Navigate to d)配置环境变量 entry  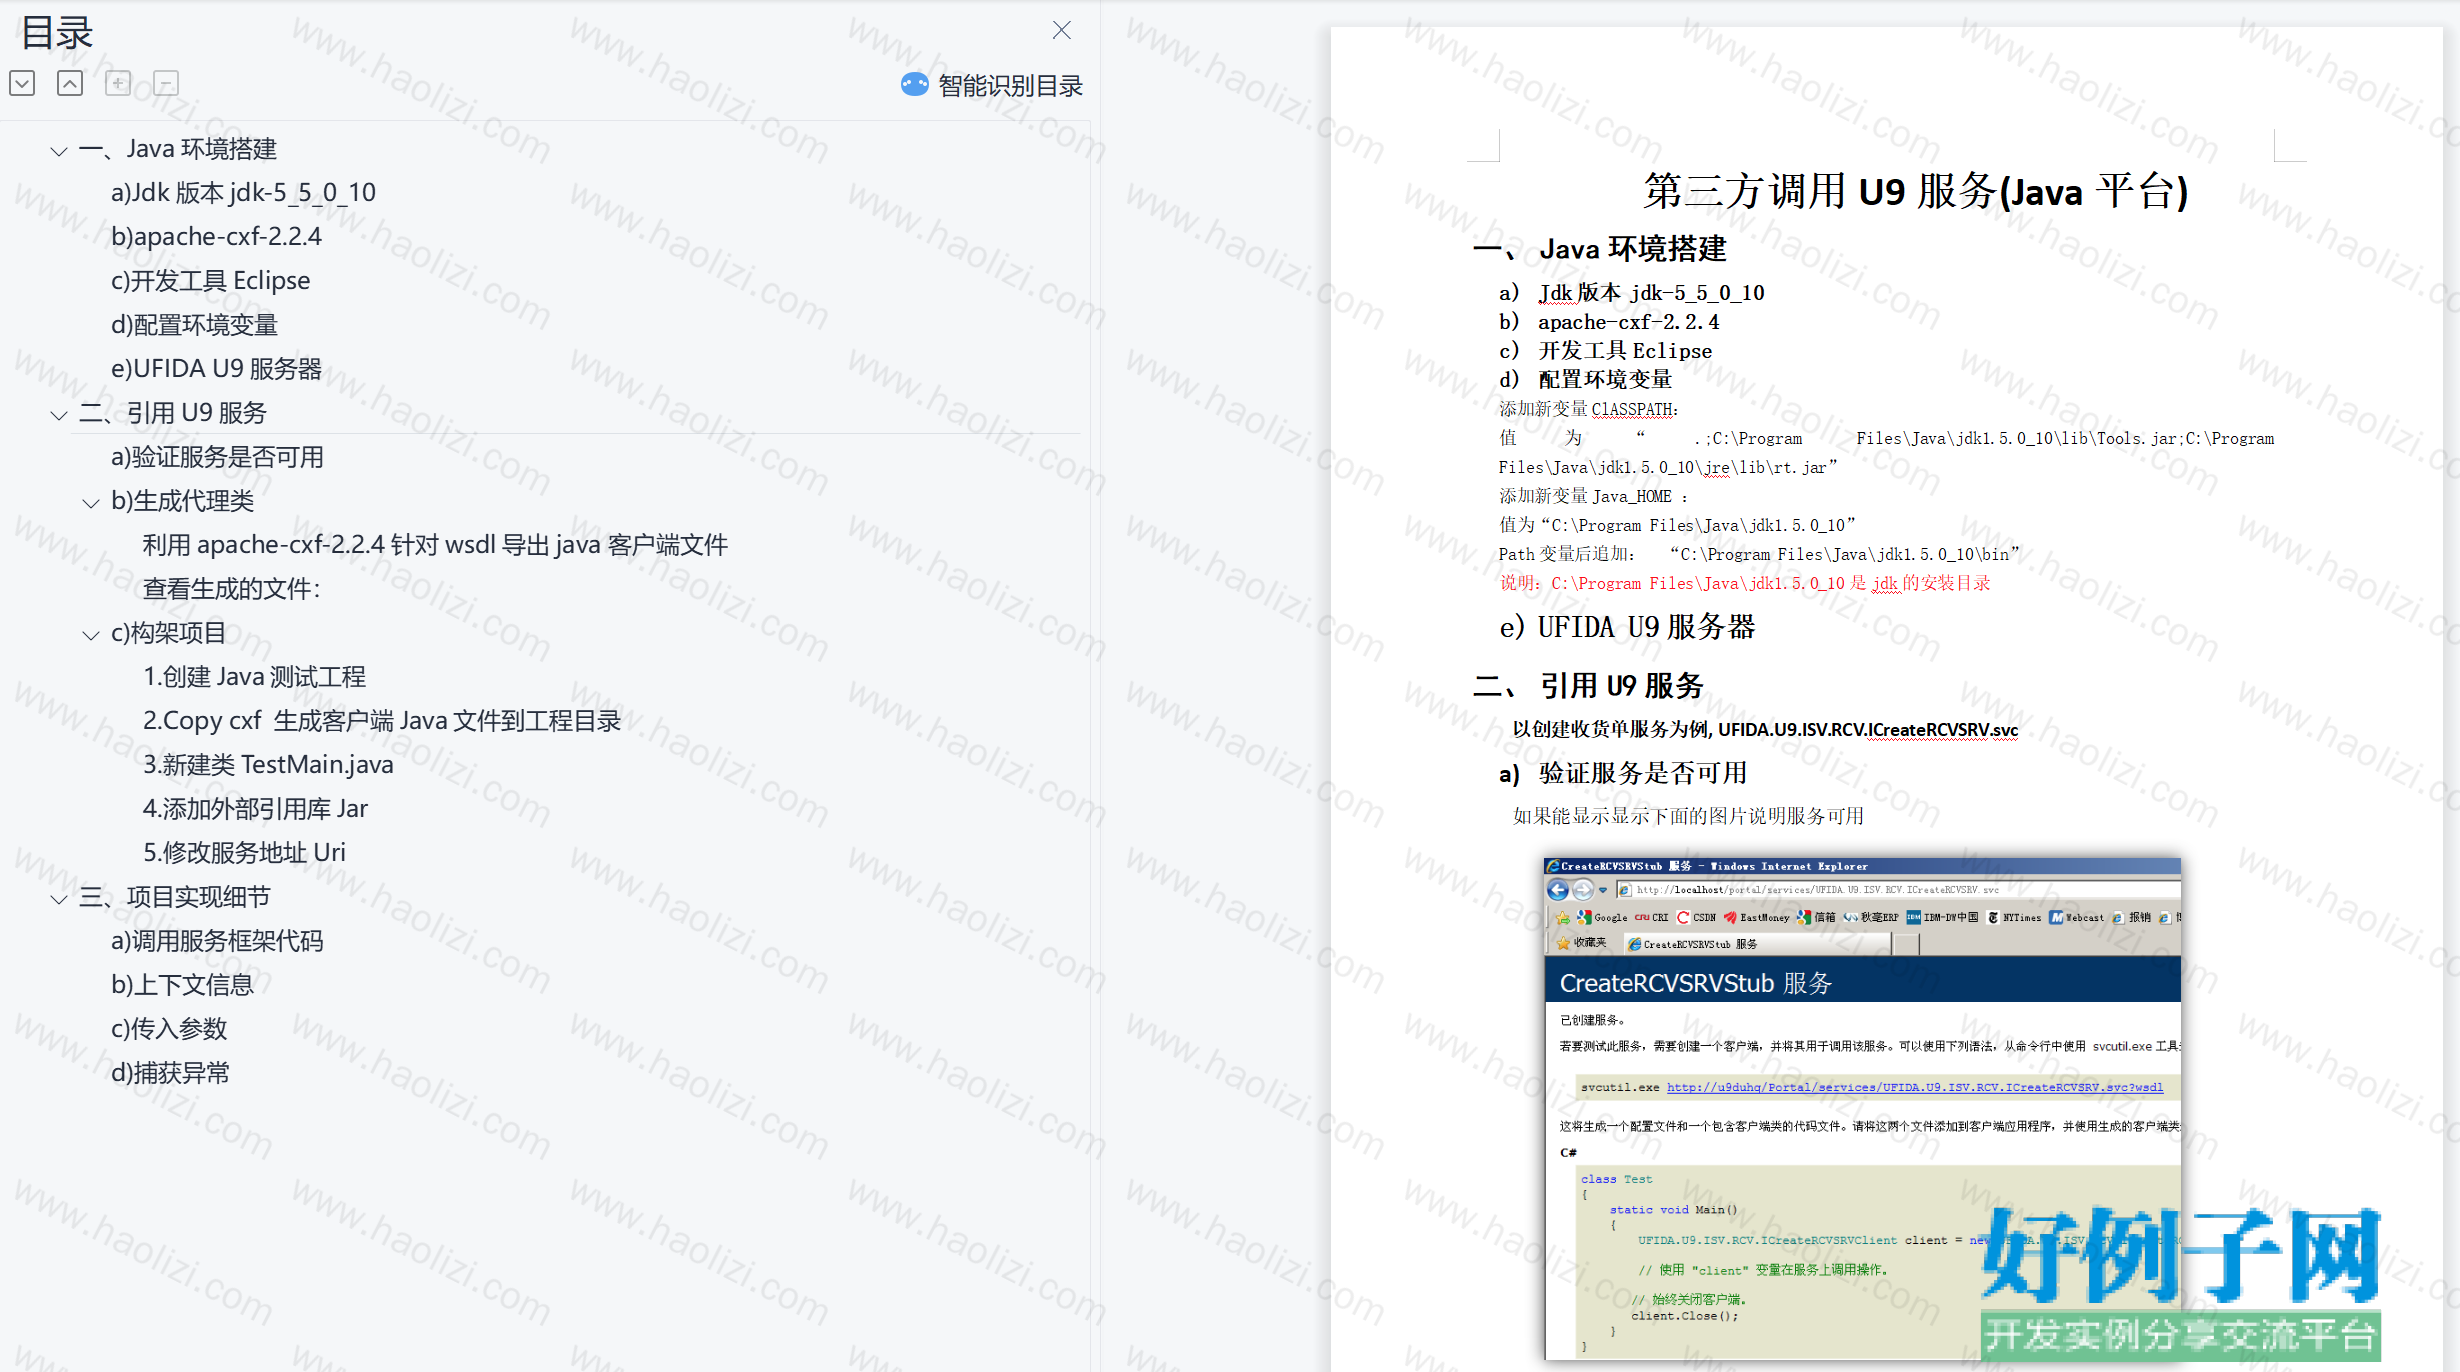(x=194, y=325)
